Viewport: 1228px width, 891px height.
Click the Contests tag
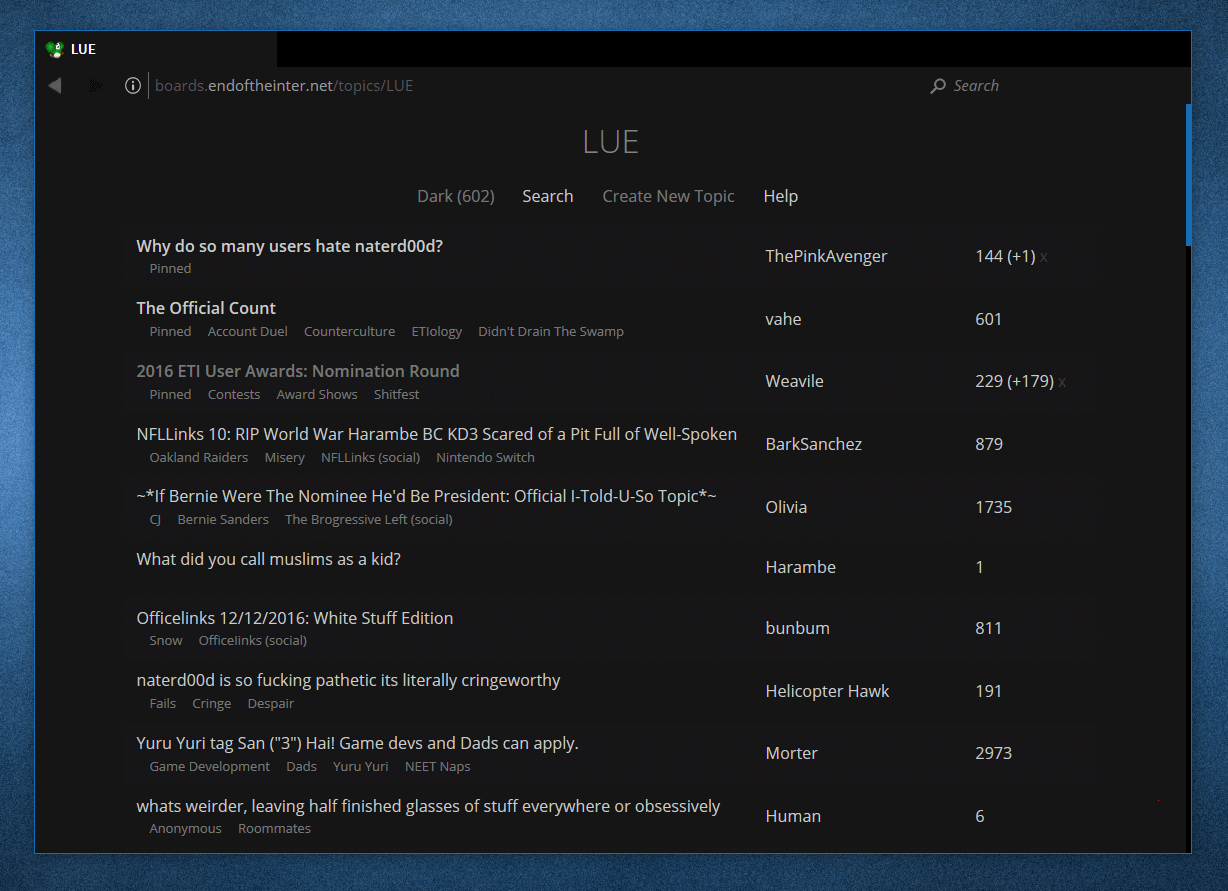[x=234, y=395]
